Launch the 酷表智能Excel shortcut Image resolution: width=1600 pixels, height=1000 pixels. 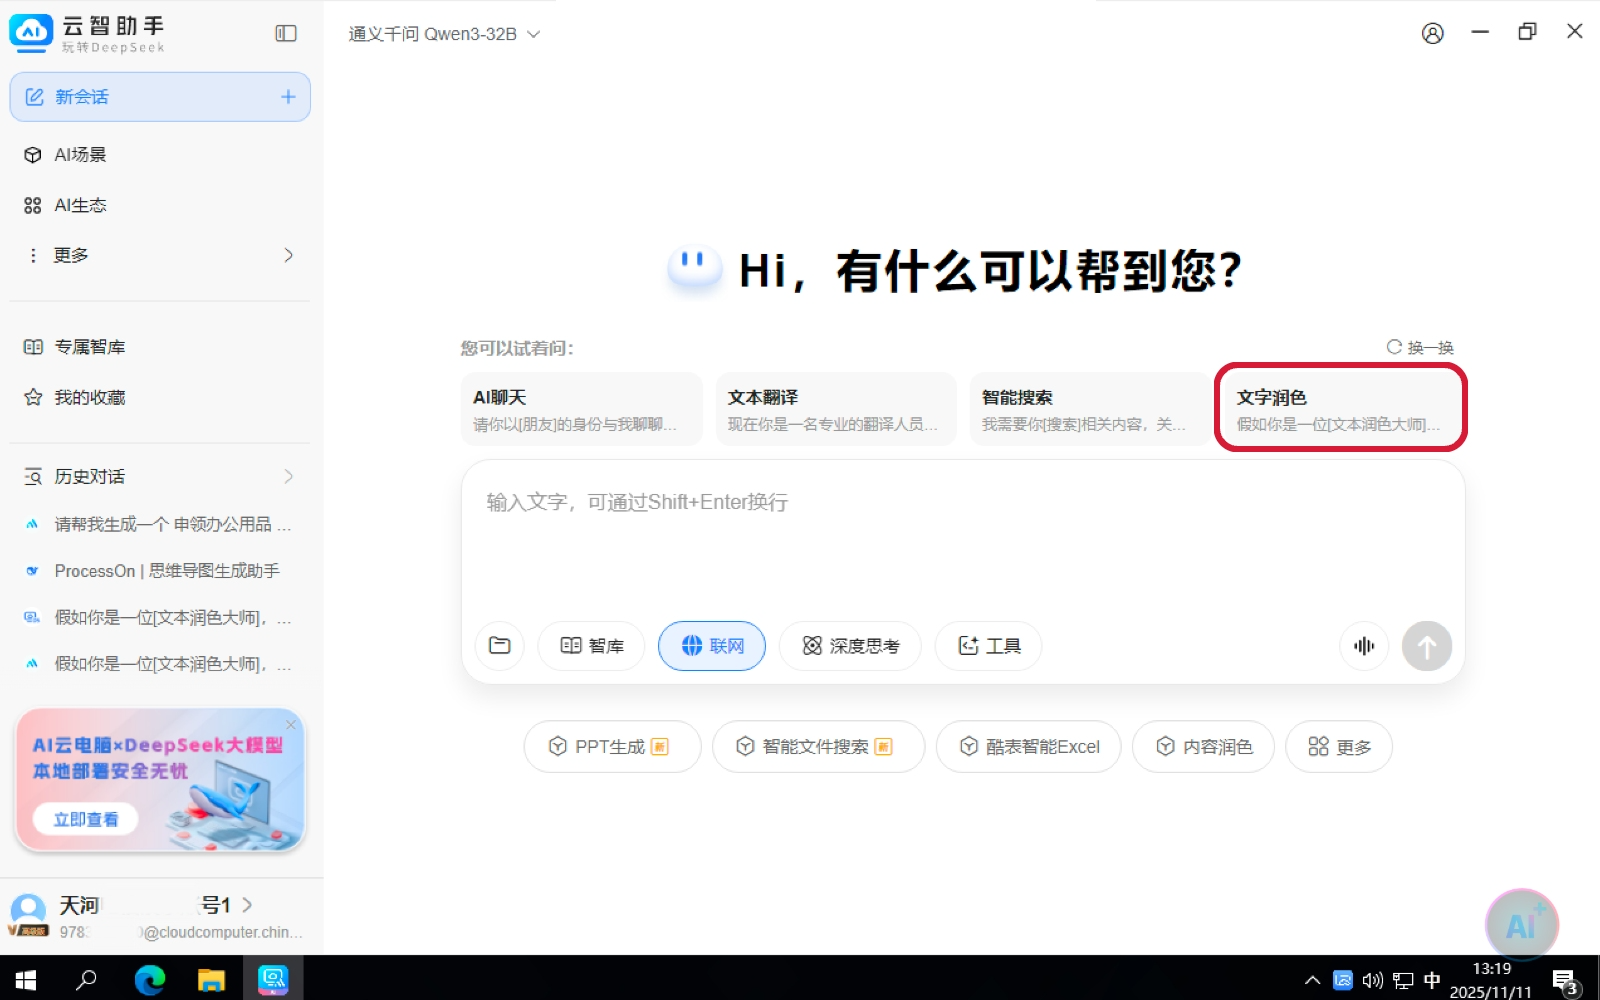tap(1028, 747)
